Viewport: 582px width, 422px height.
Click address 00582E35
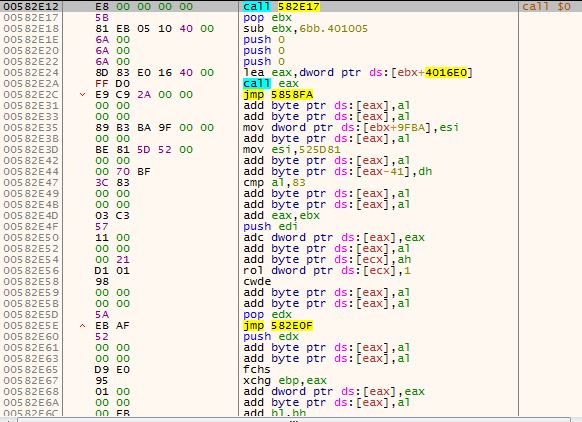31,127
